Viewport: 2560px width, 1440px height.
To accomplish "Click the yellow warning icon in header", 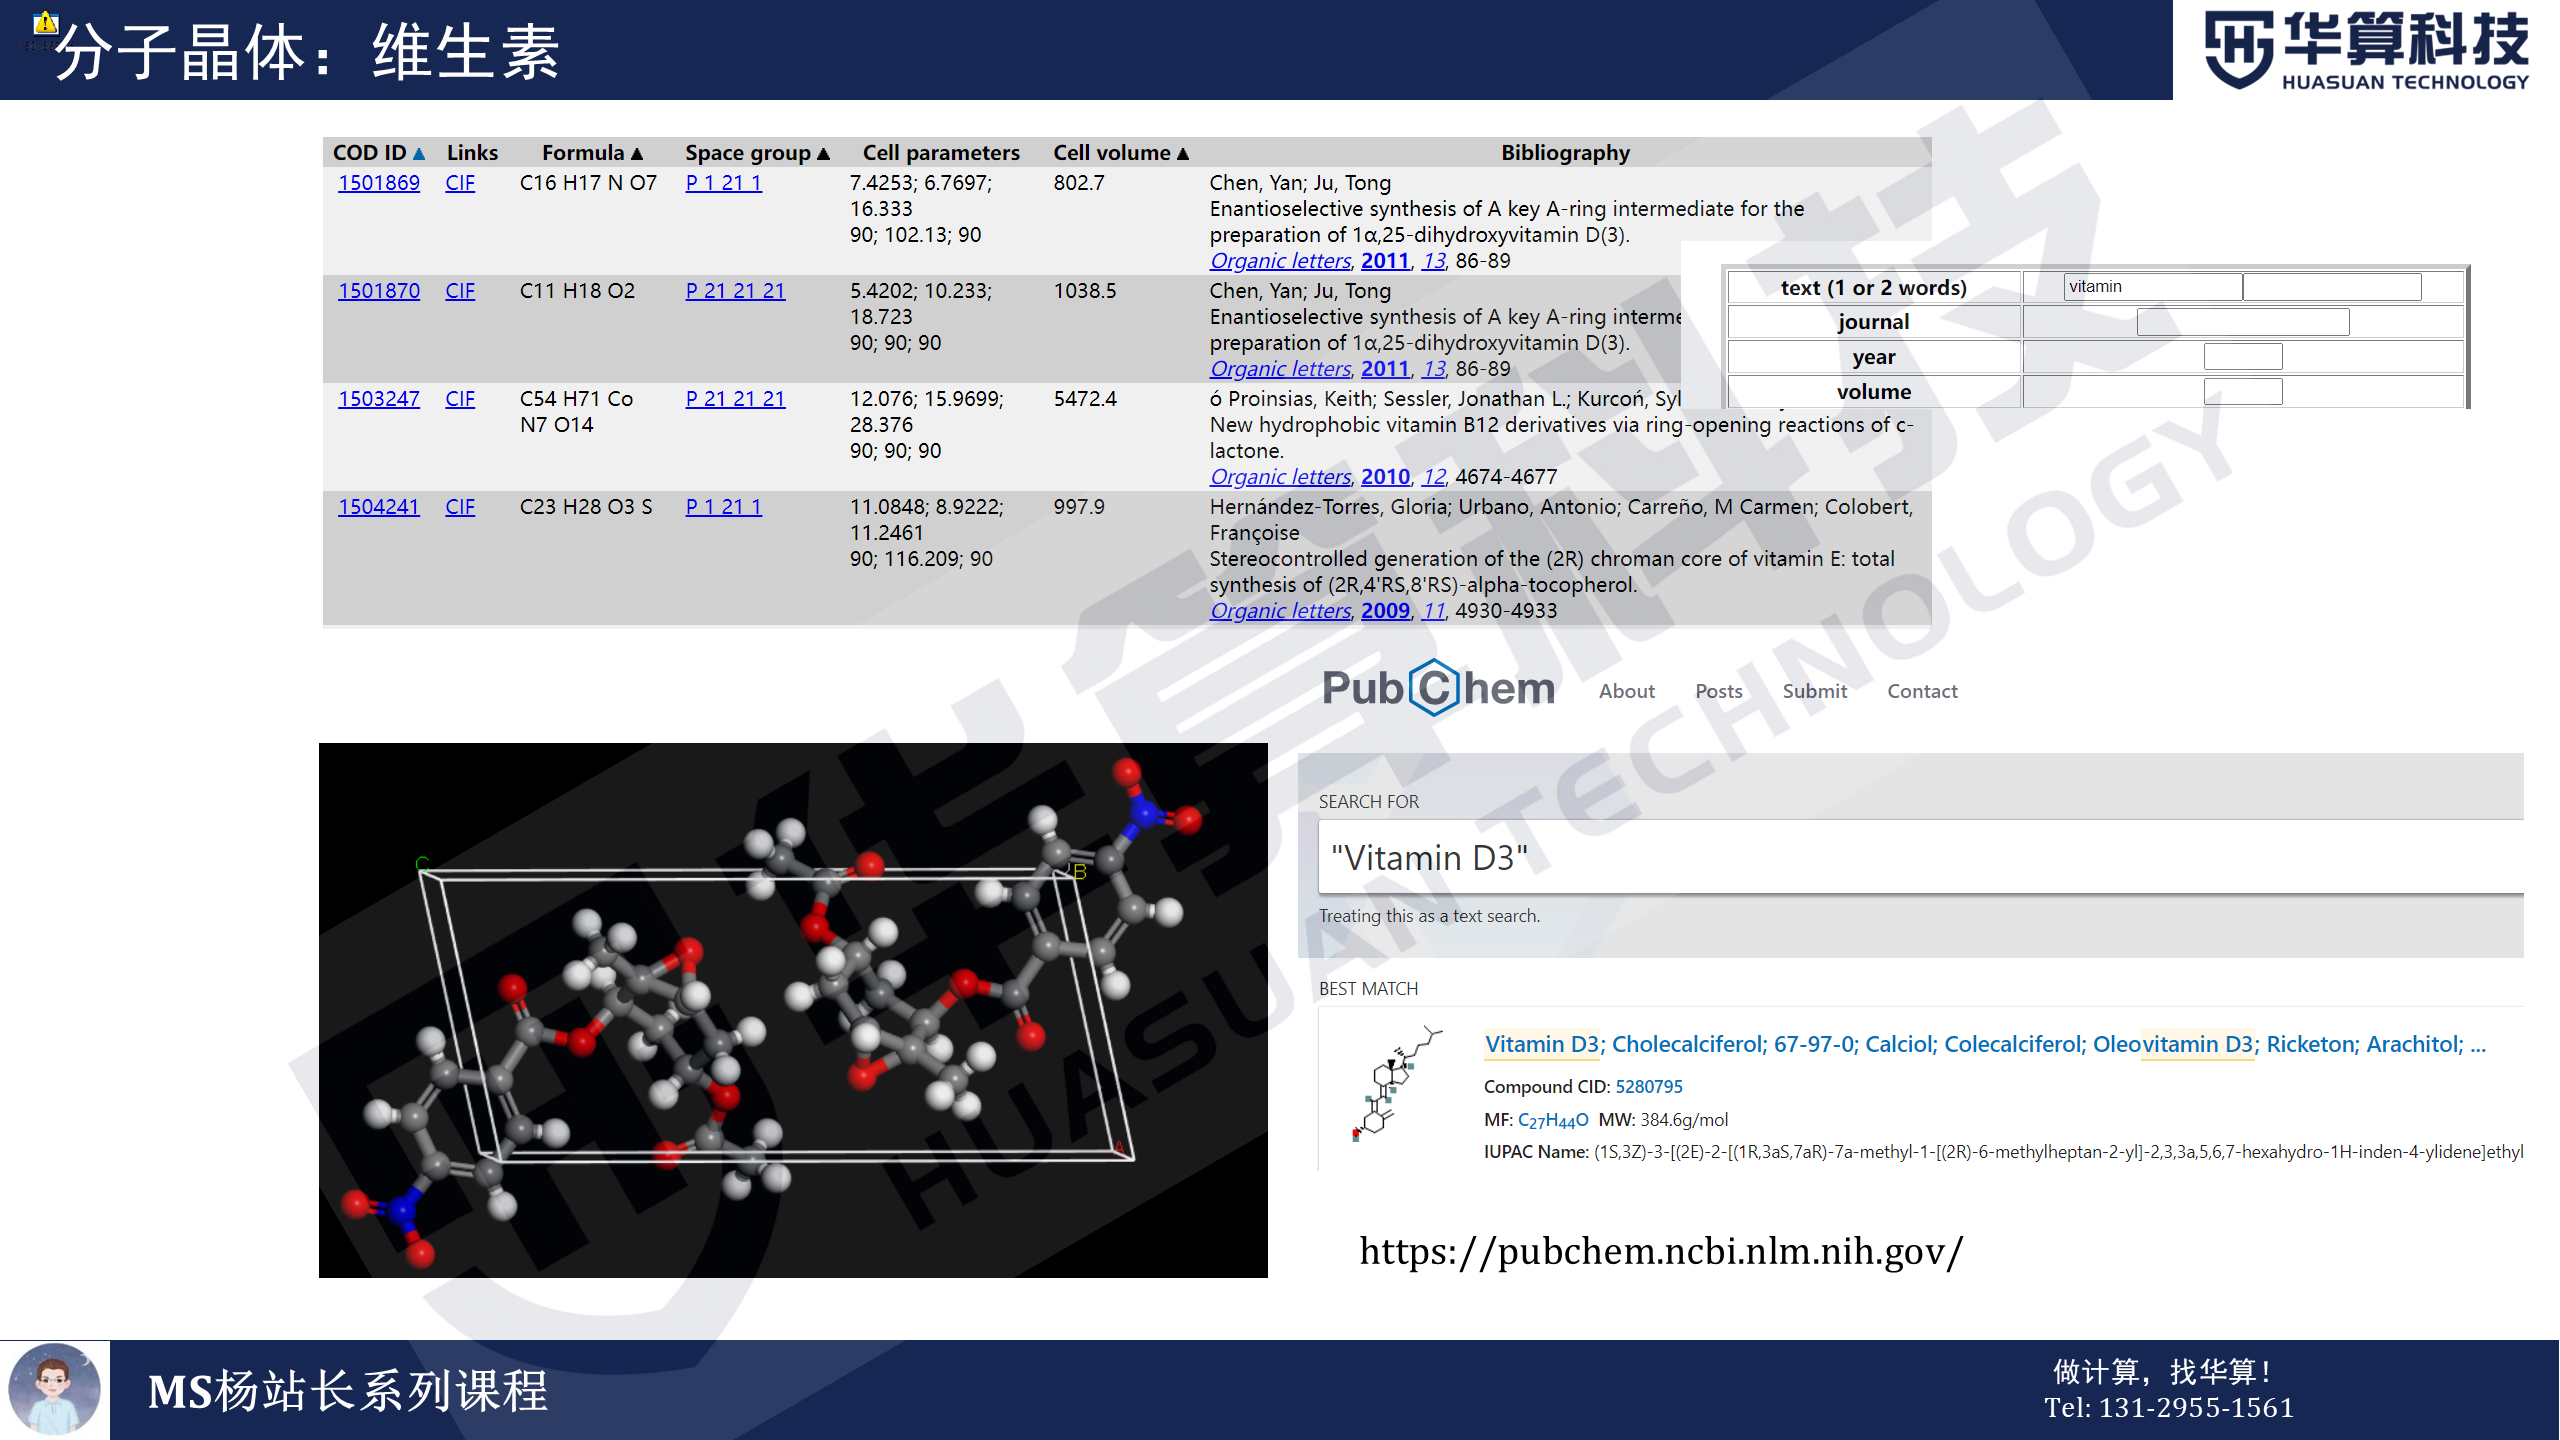I will click(x=45, y=22).
